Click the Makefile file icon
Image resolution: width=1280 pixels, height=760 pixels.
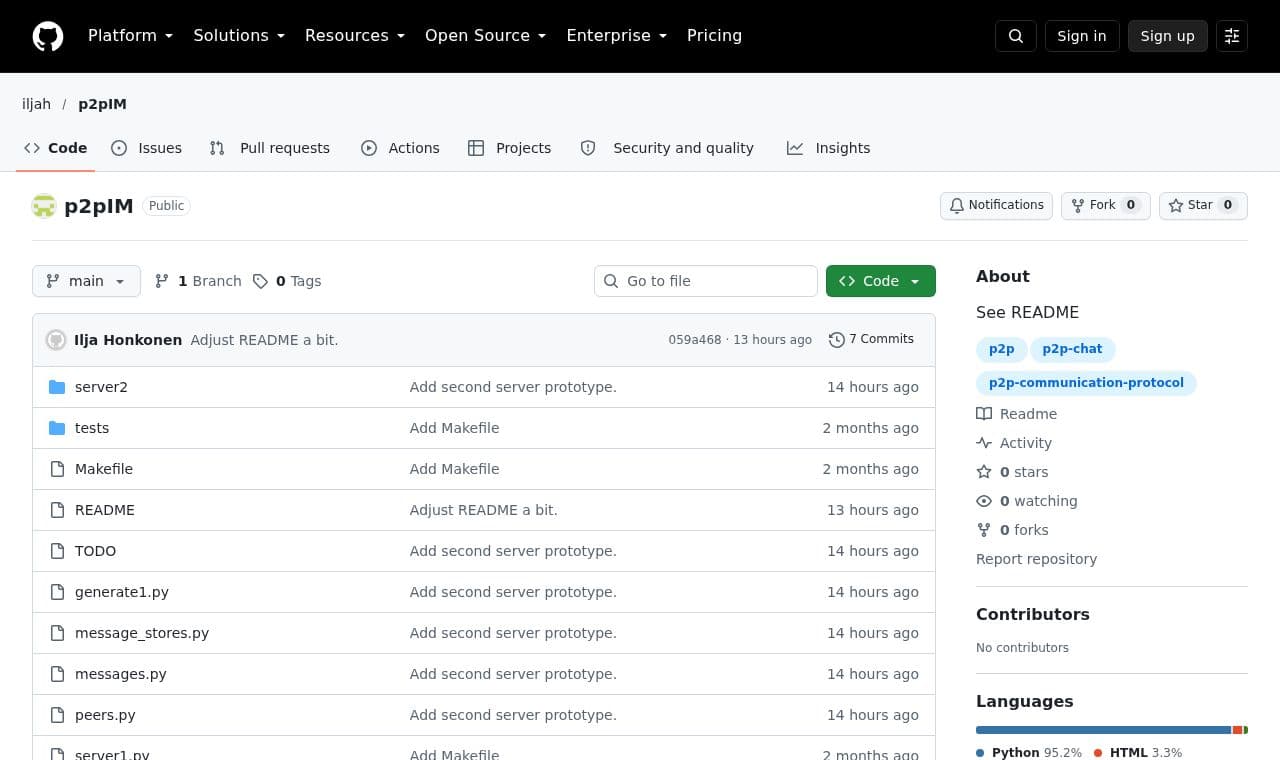coord(57,469)
